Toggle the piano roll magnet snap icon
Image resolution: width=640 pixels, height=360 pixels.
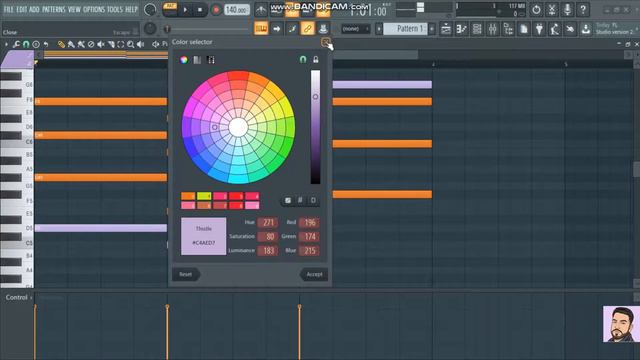[26, 44]
